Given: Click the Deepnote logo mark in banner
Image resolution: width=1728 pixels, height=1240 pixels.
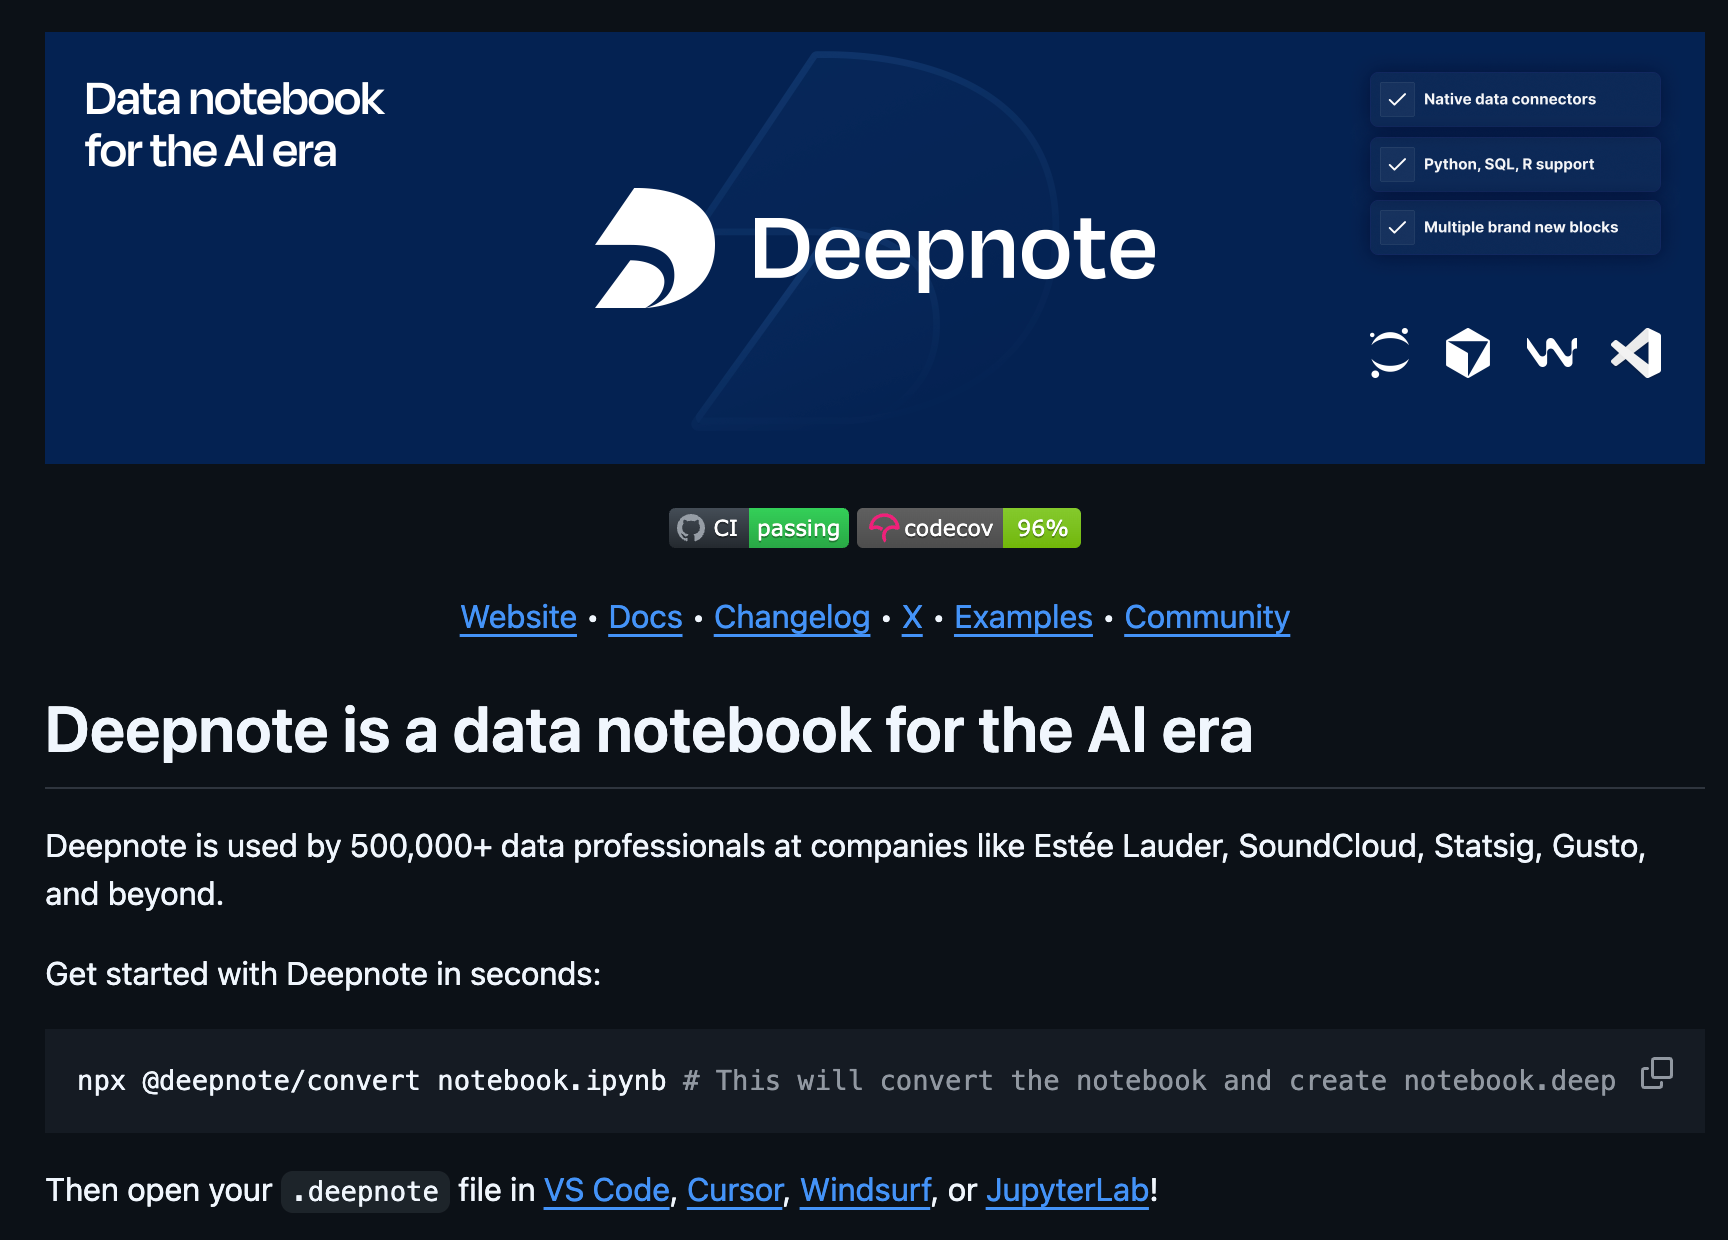Looking at the screenshot, I should point(655,248).
